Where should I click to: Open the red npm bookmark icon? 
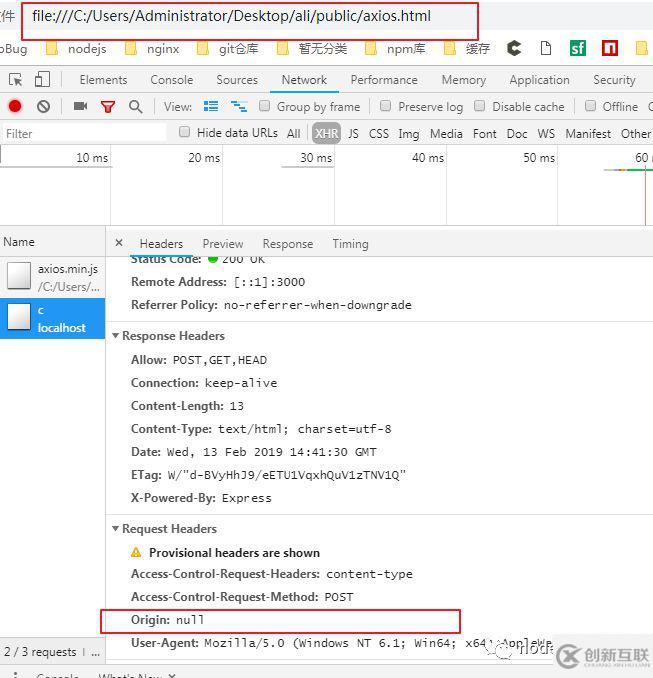pos(610,48)
